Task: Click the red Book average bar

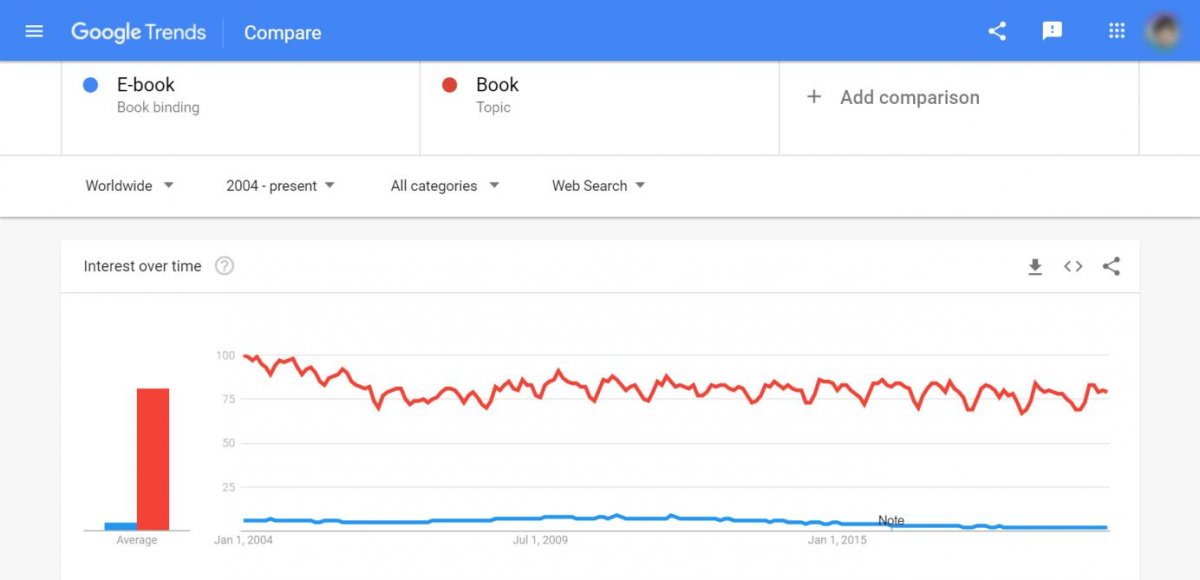Action: (153, 459)
